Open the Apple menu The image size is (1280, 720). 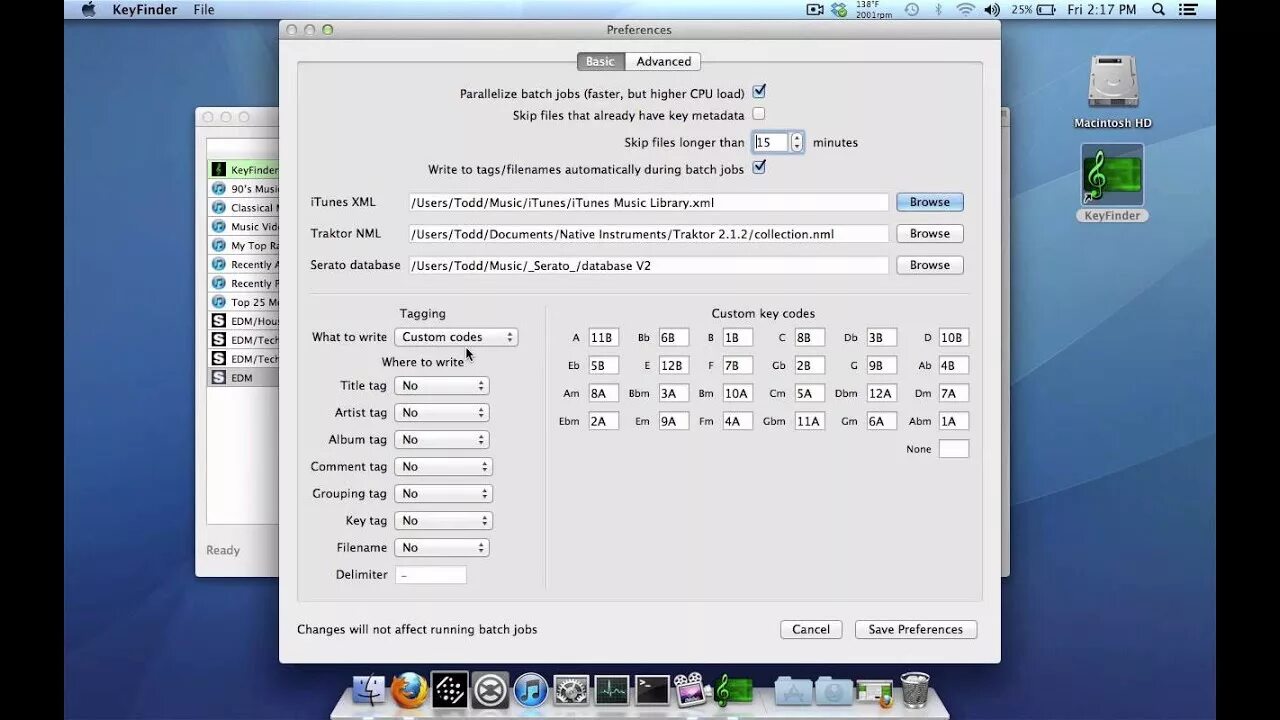88,10
